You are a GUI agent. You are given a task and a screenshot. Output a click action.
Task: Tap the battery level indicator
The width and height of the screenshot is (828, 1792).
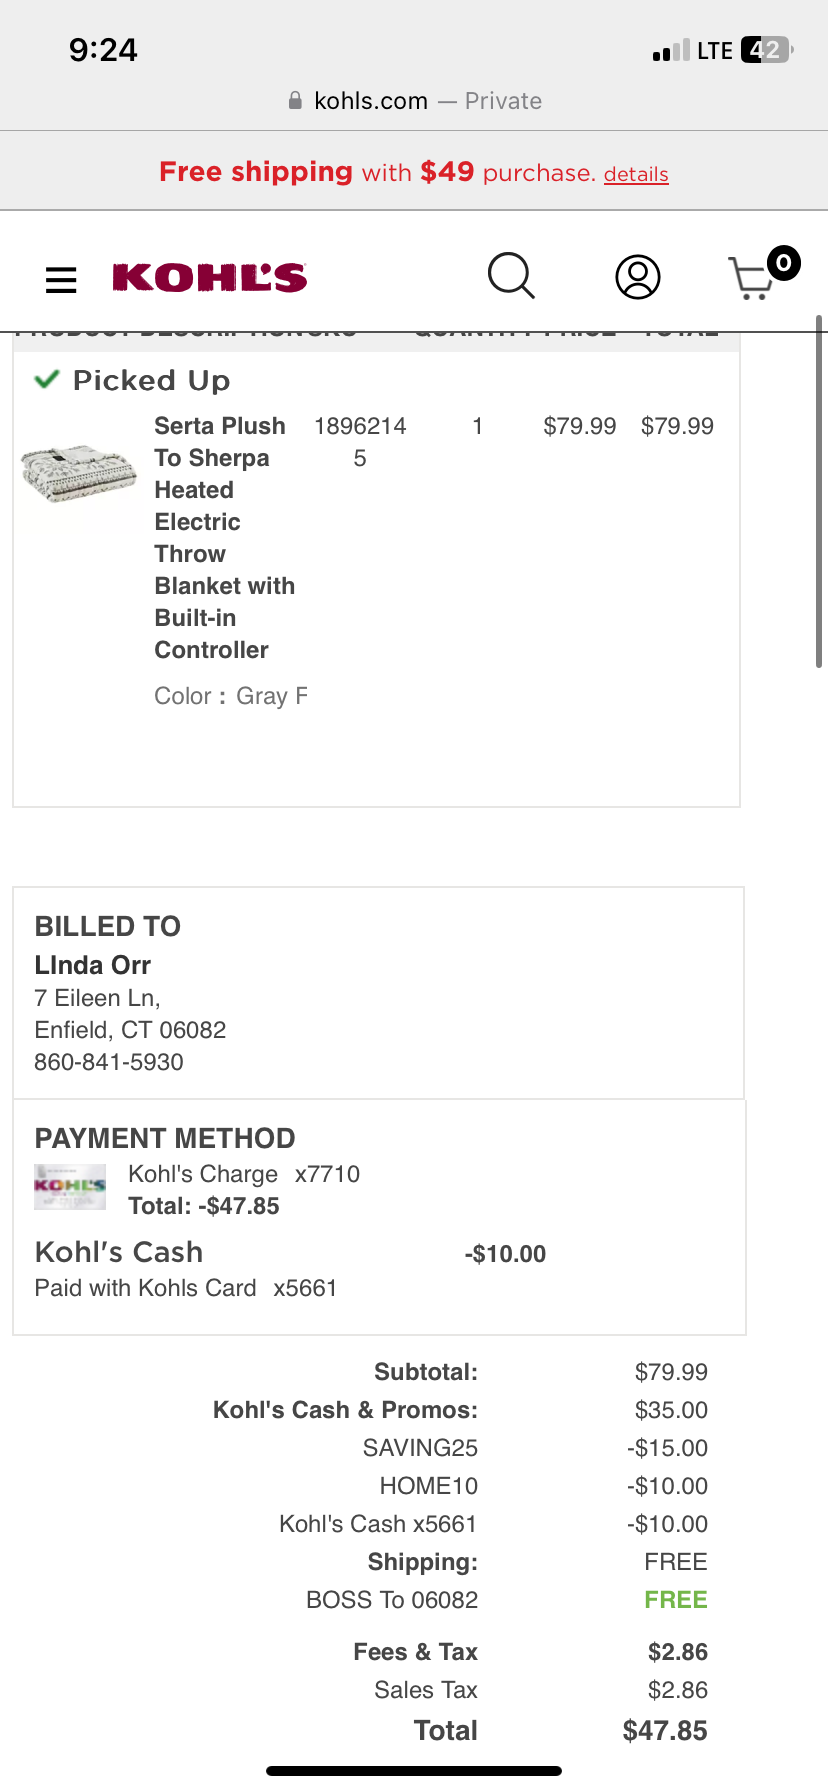766,50
